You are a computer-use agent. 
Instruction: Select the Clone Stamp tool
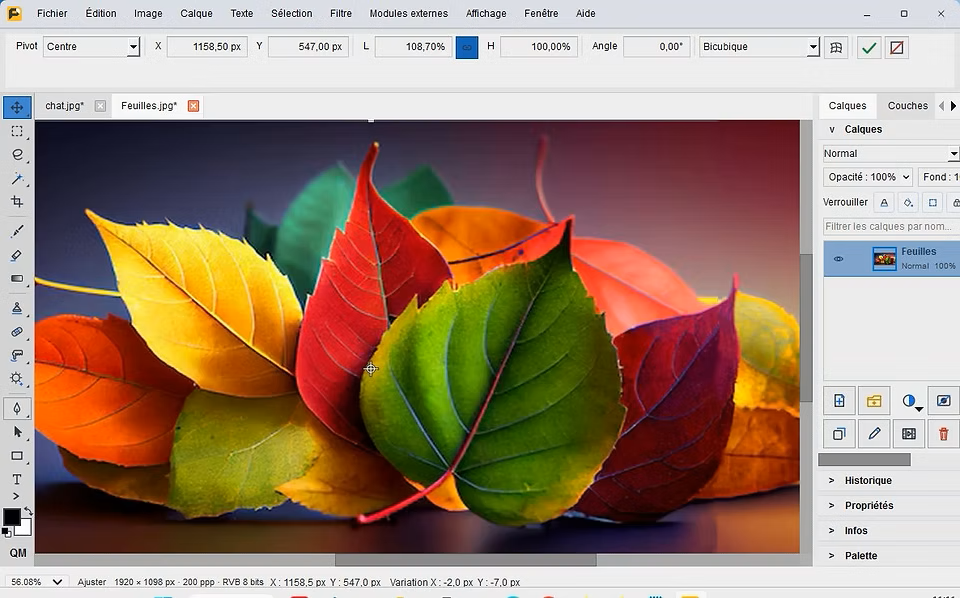pyautogui.click(x=17, y=308)
